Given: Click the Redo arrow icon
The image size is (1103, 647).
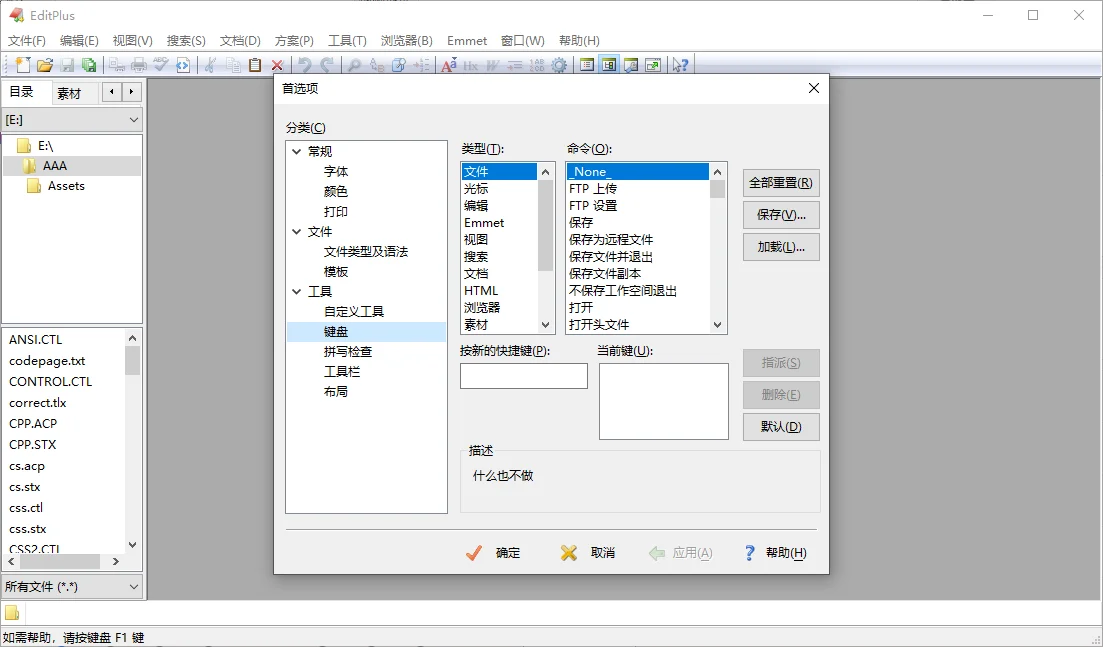Looking at the screenshot, I should tap(327, 65).
